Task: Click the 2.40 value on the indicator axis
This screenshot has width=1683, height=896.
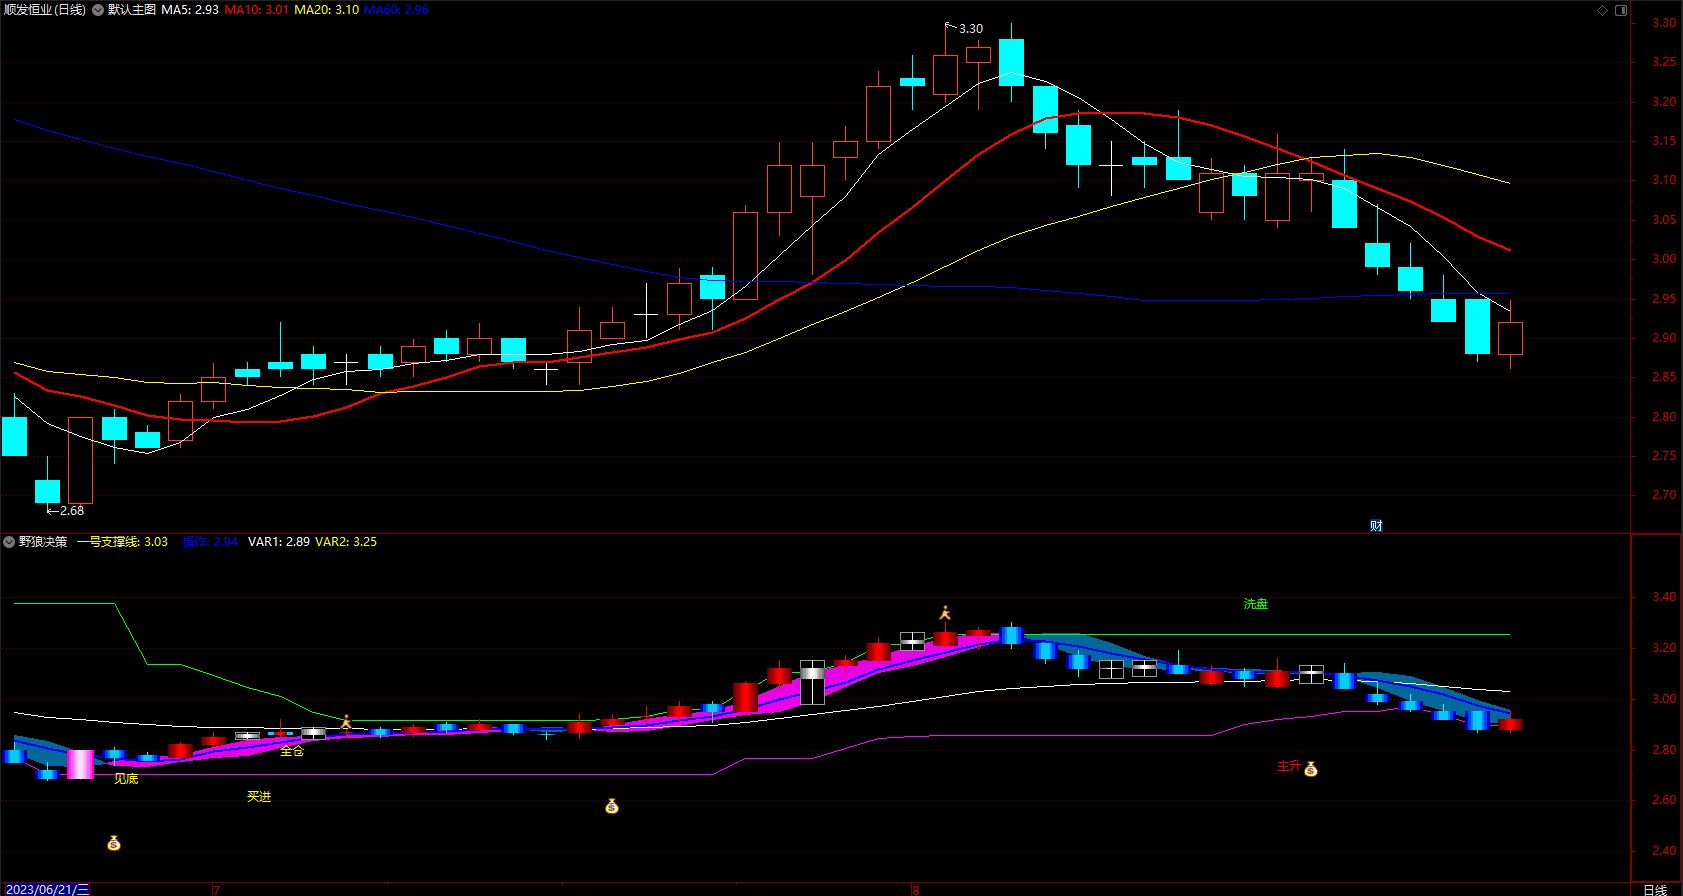Action: tap(1664, 851)
